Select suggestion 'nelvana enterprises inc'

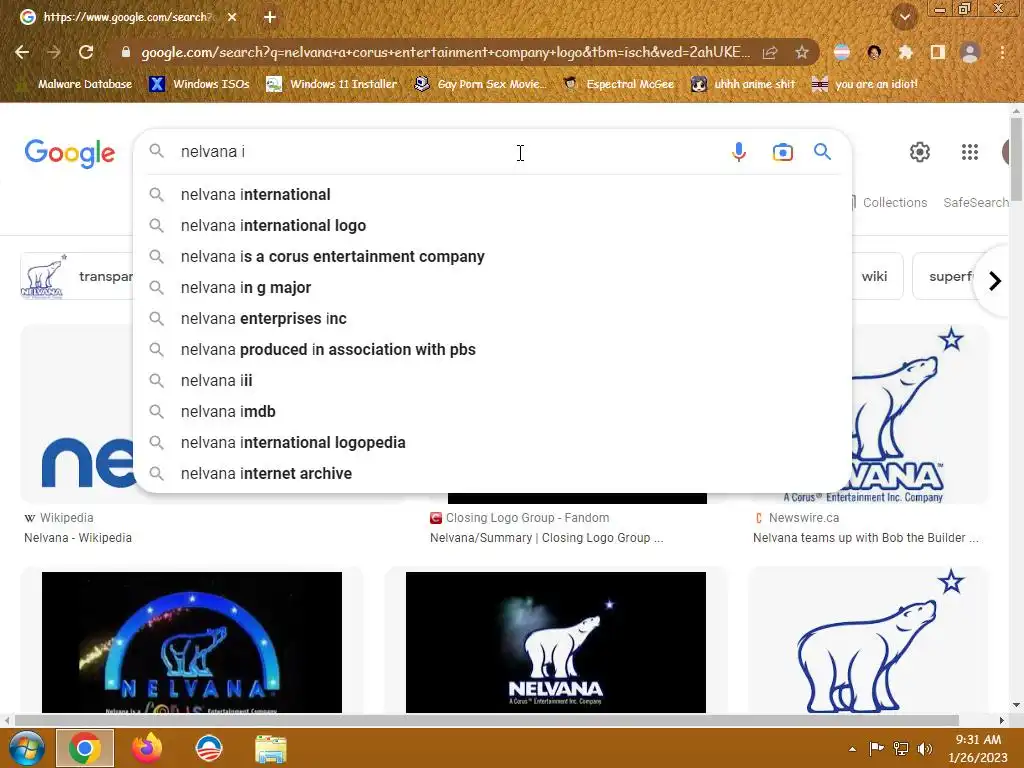coord(493,319)
